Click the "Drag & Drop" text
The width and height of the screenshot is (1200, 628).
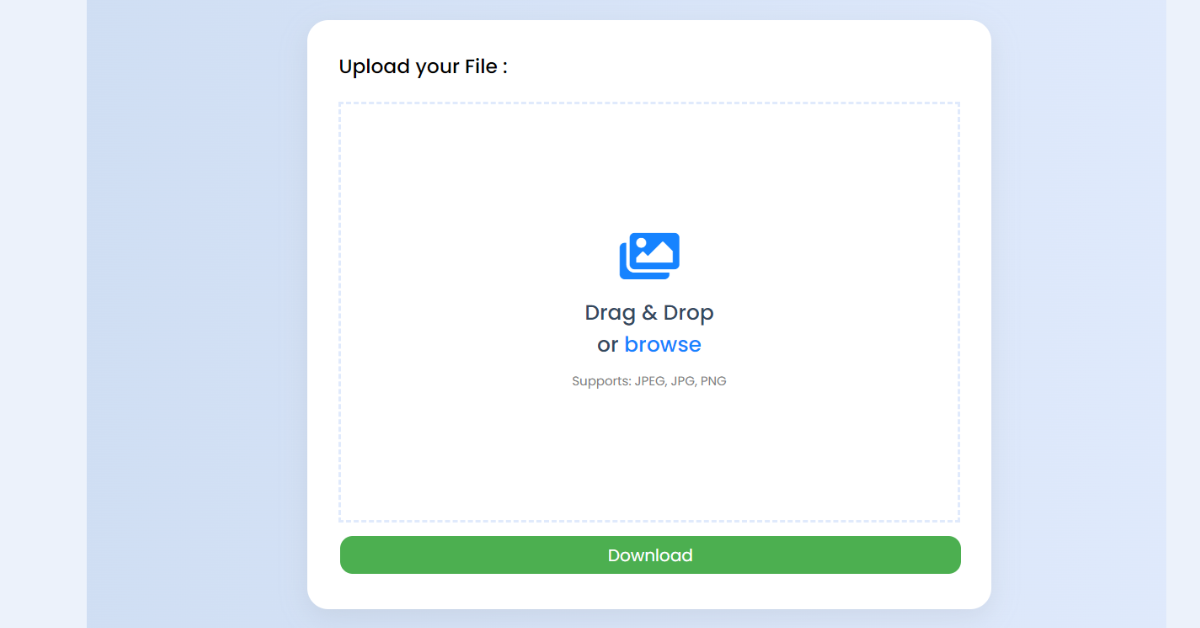pyautogui.click(x=649, y=313)
